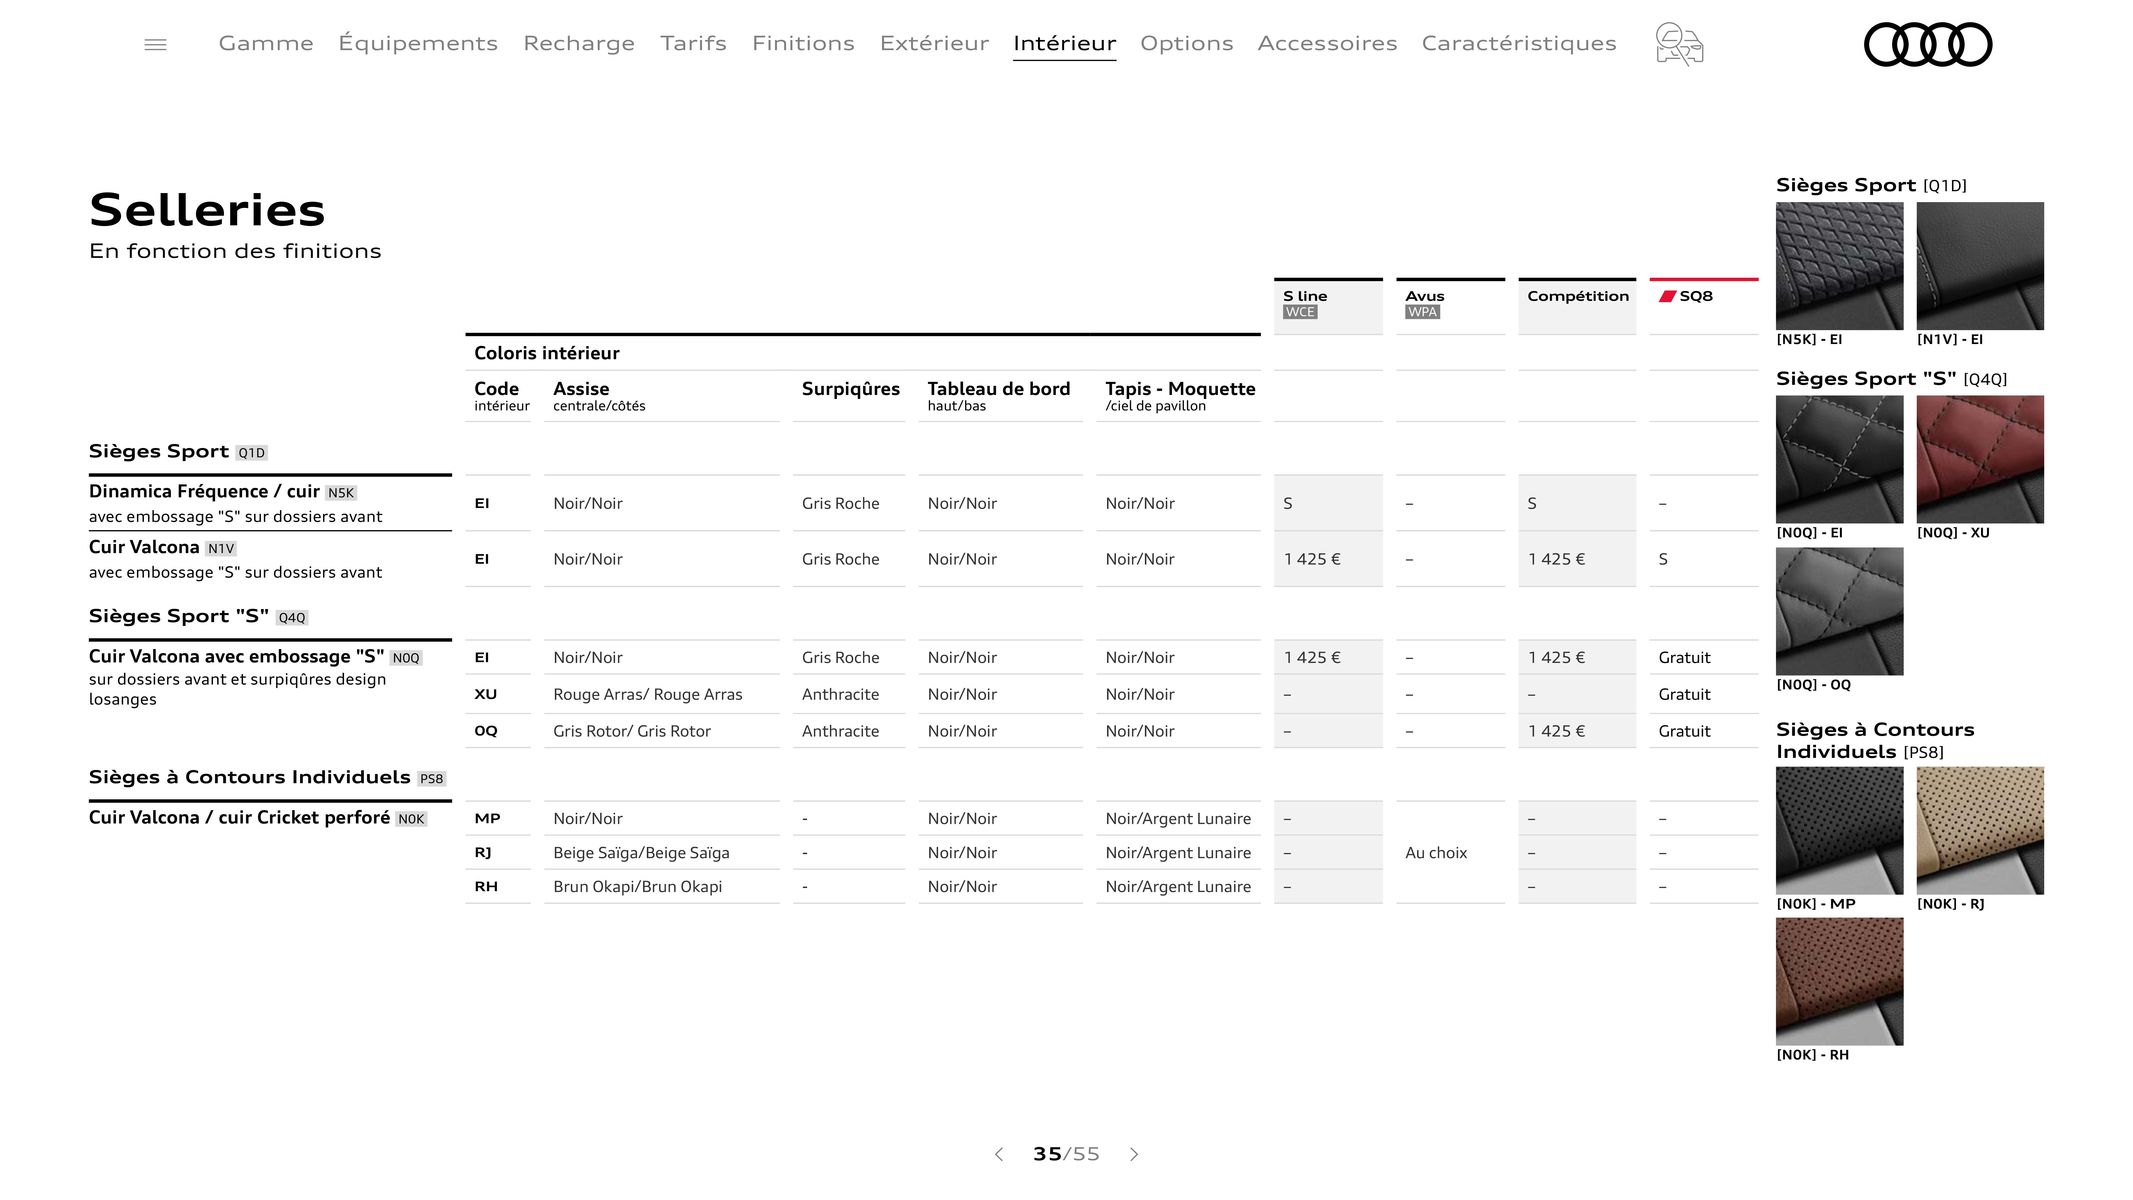2133x1200 pixels.
Task: Click the Selleries page title
Action: coord(207,210)
